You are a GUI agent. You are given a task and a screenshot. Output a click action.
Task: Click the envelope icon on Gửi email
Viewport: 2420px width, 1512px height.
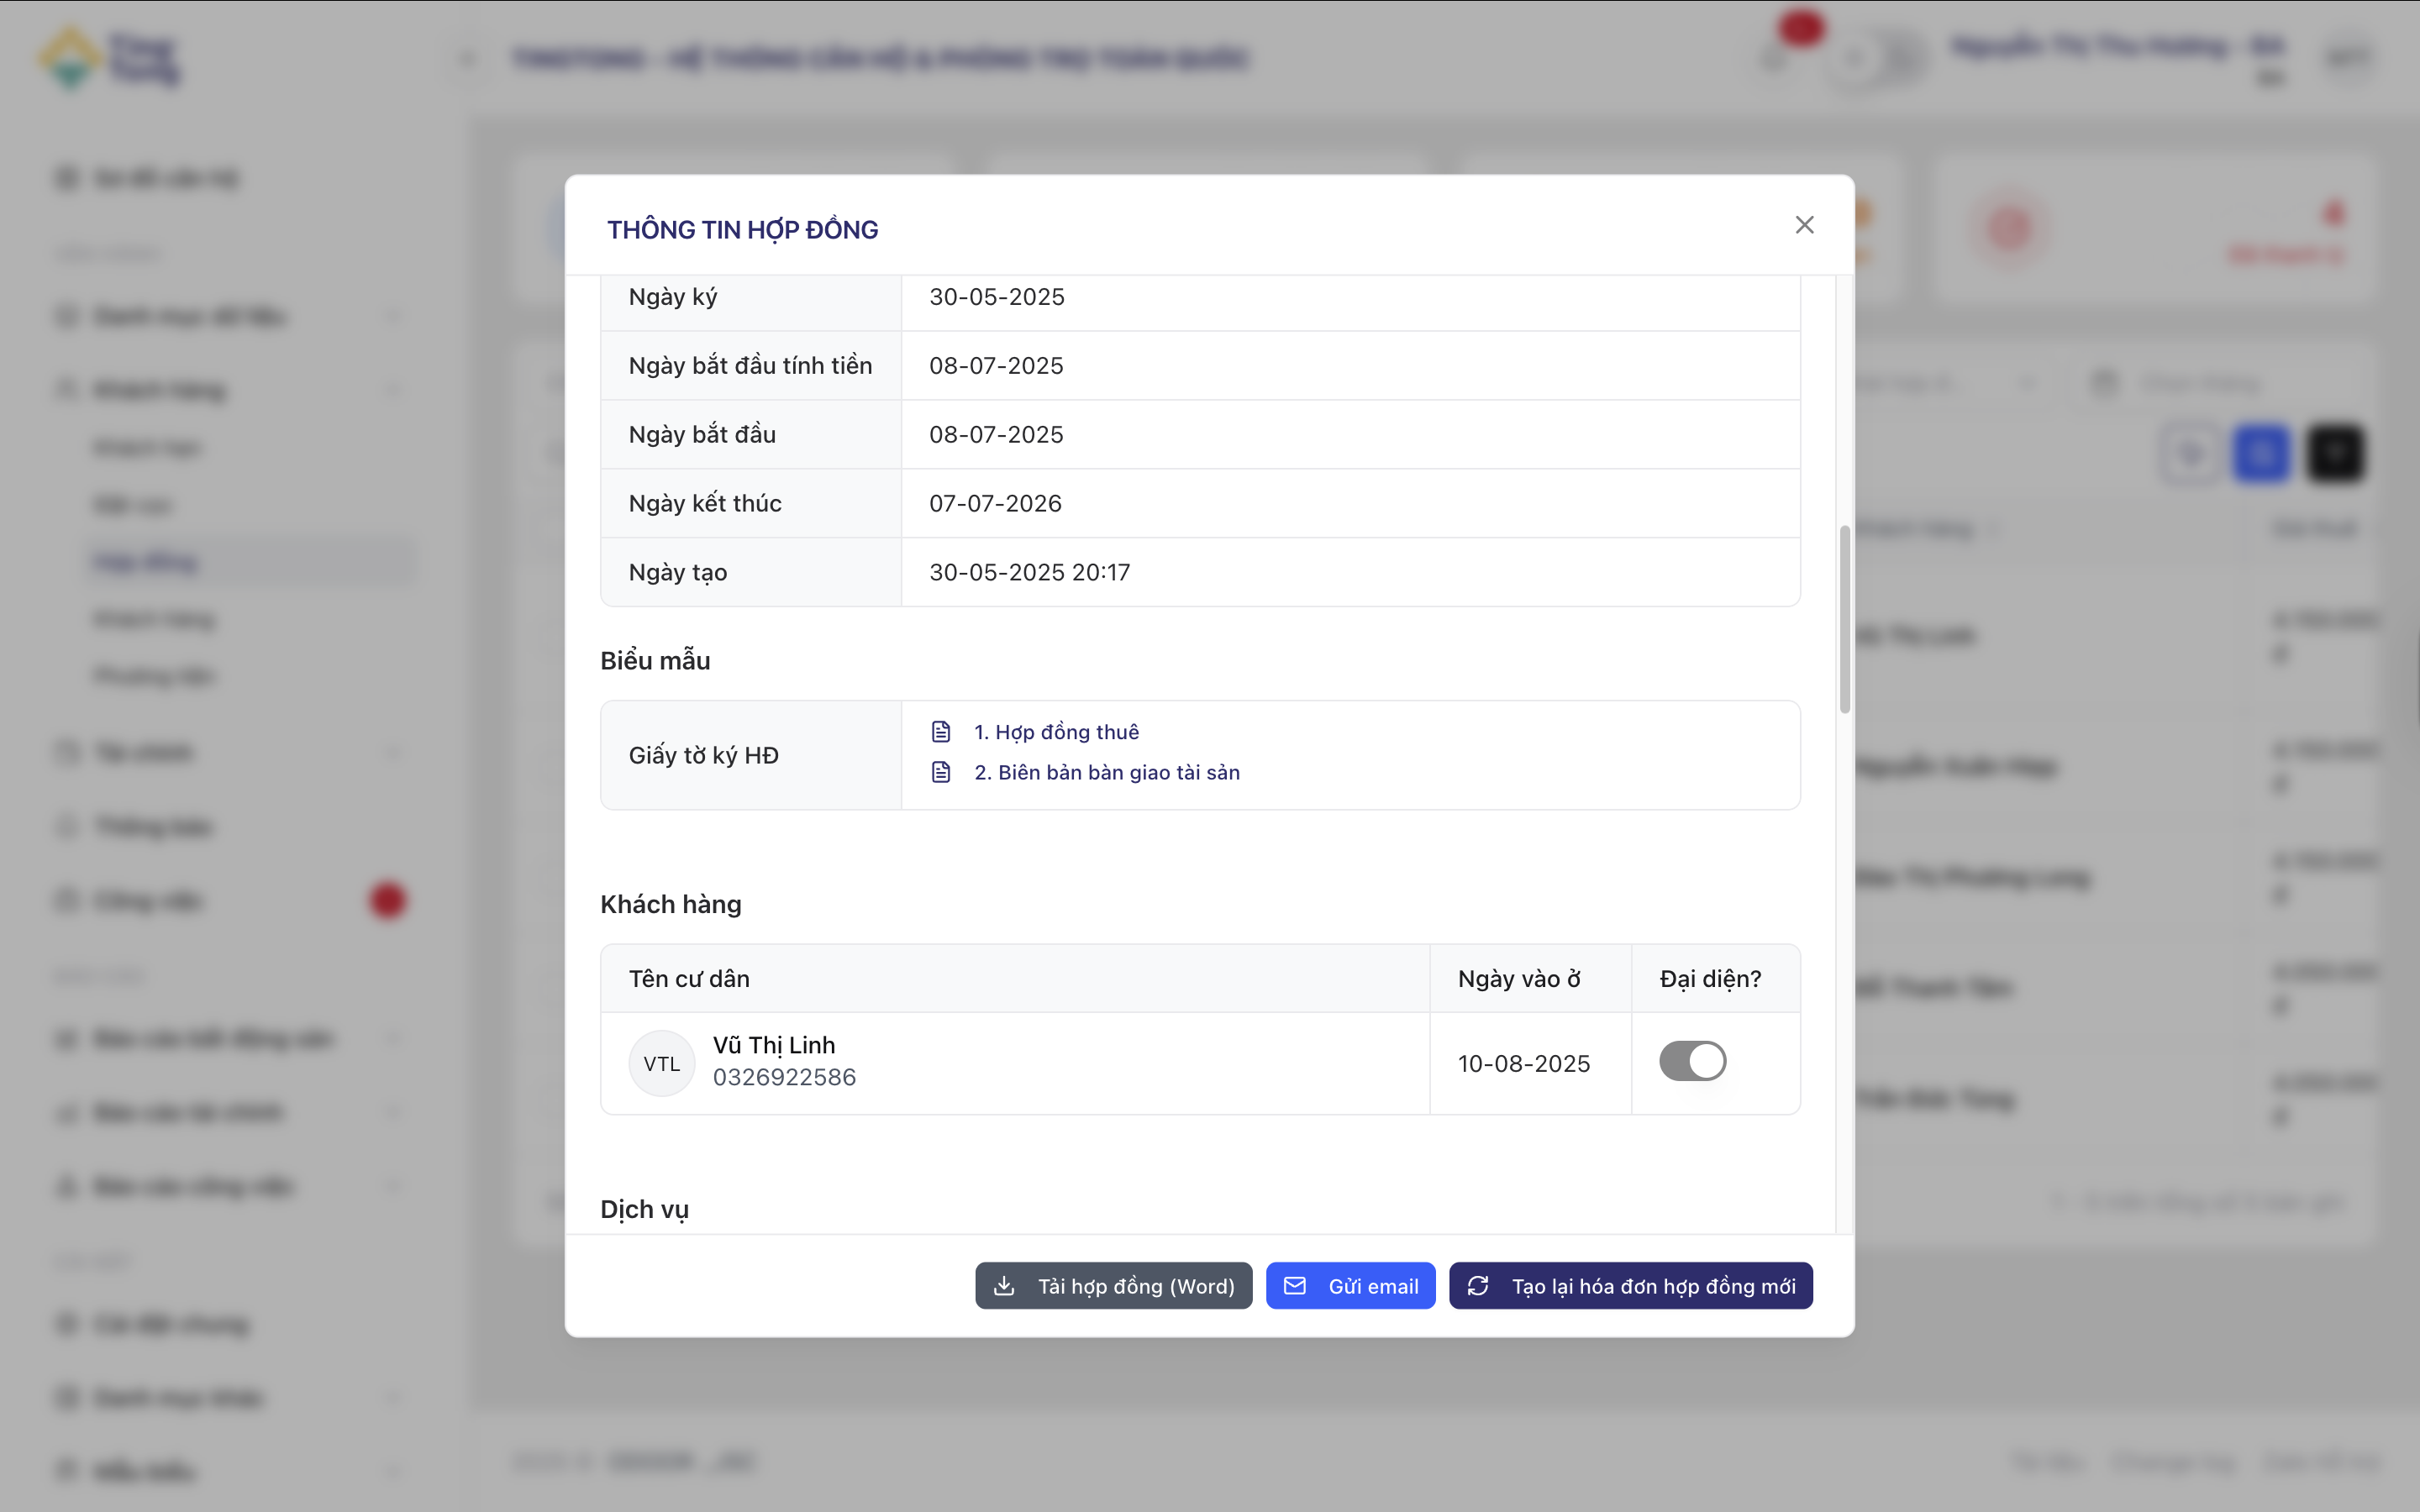pos(1295,1286)
